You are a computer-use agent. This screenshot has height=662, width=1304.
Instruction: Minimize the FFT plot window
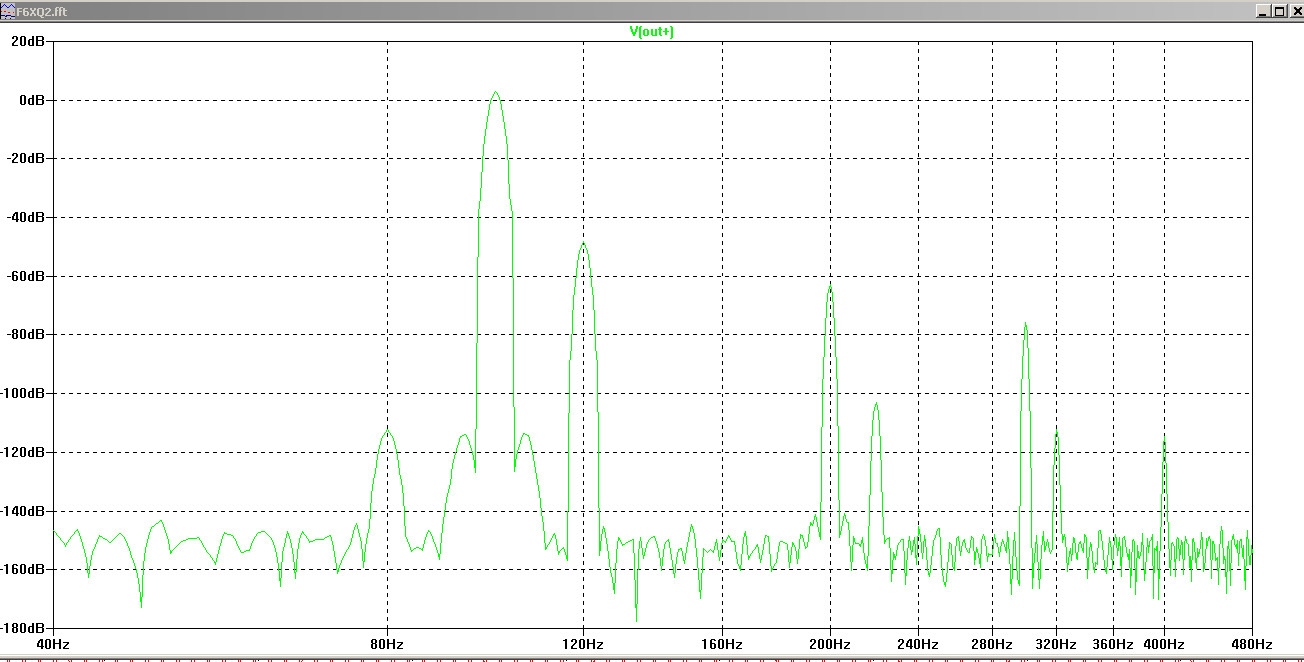[x=1263, y=11]
